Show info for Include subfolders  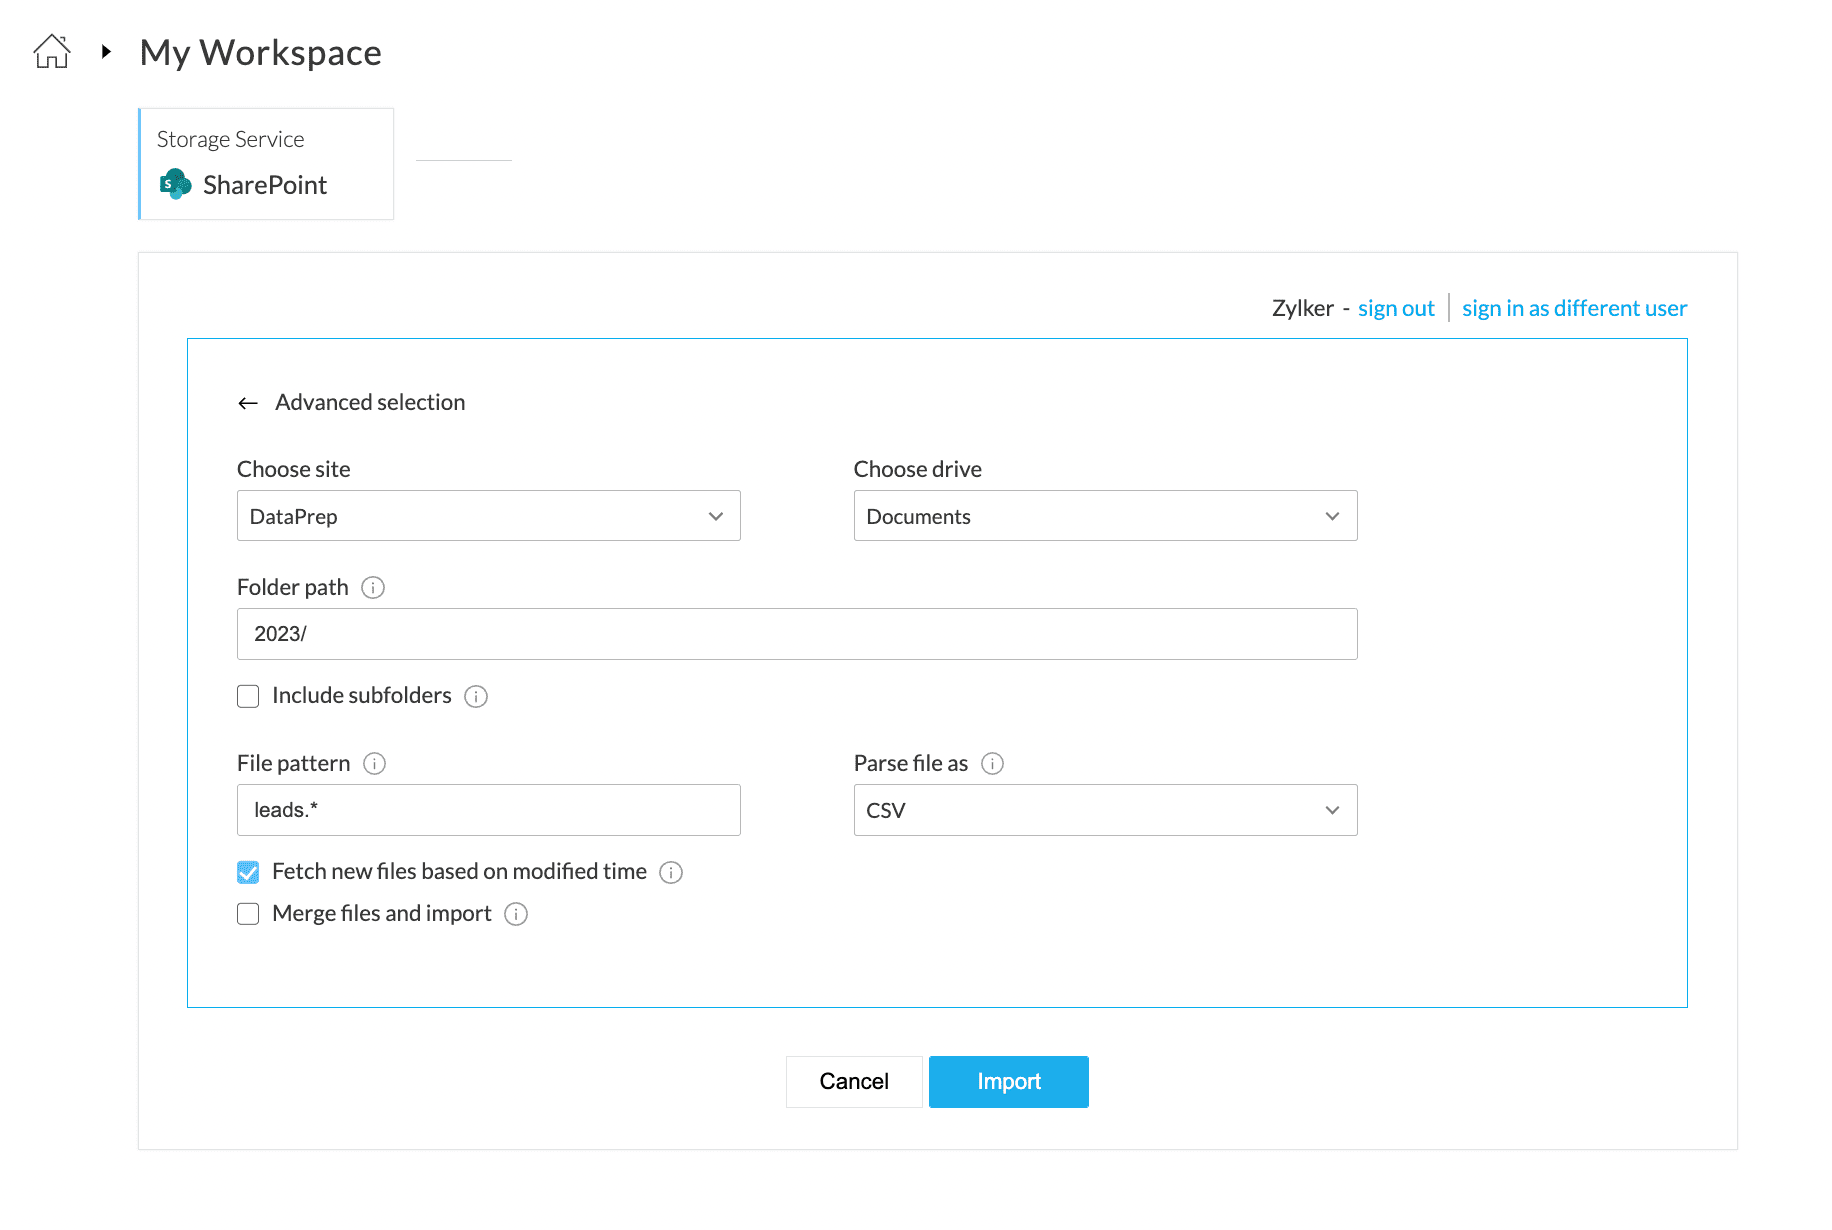pos(476,697)
